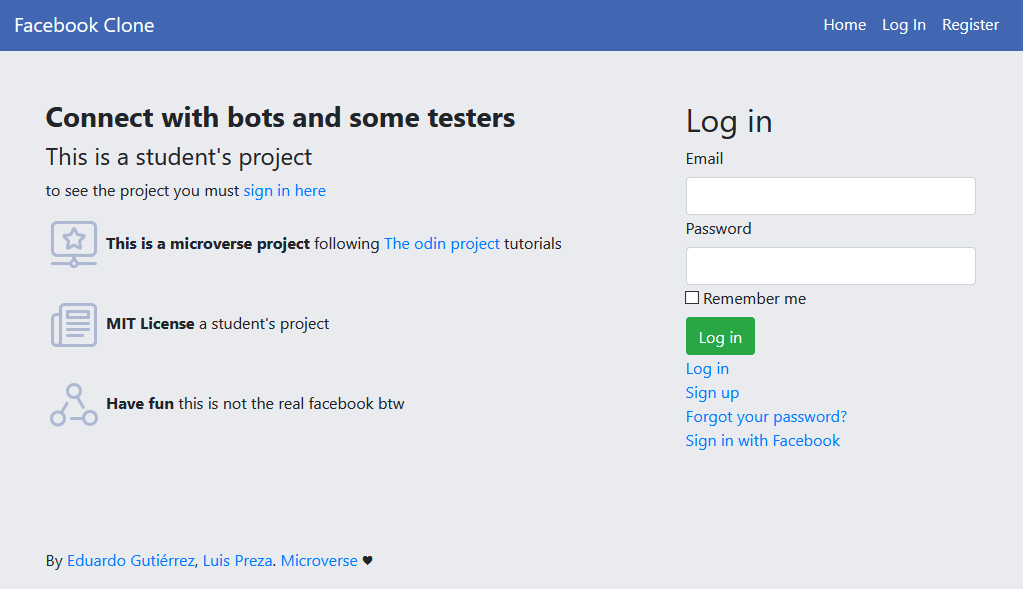
Task: Click 'This is a microverse project' text
Action: (208, 244)
